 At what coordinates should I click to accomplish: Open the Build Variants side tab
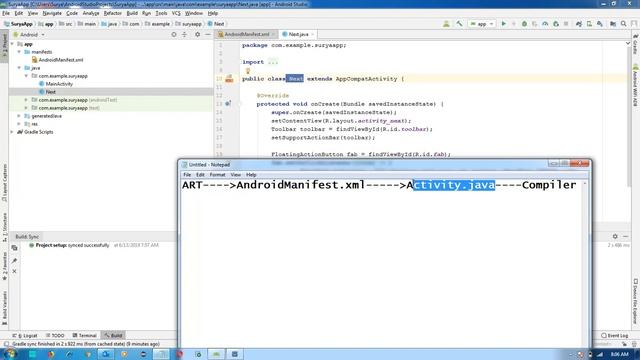click(x=4, y=308)
